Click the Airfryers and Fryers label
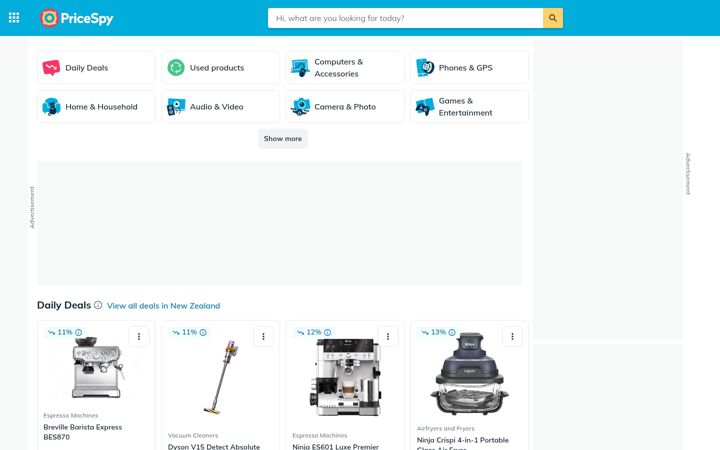 [x=445, y=428]
